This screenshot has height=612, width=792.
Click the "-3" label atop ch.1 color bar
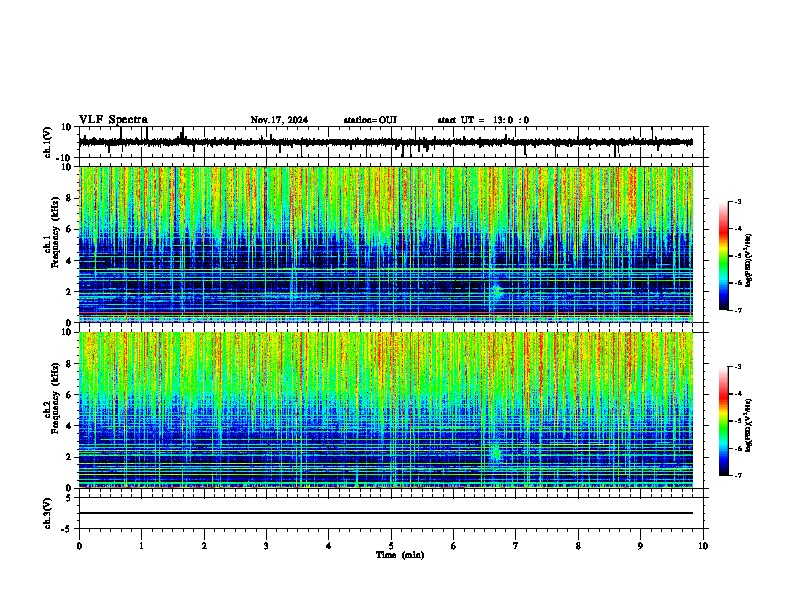(x=737, y=201)
